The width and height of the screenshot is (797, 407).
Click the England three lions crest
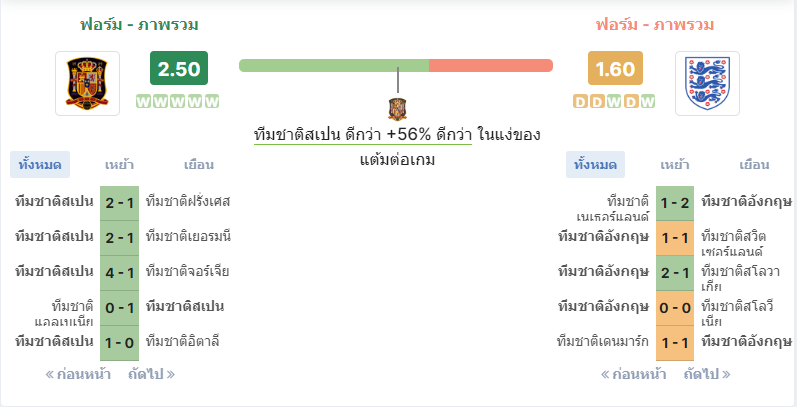(x=707, y=83)
